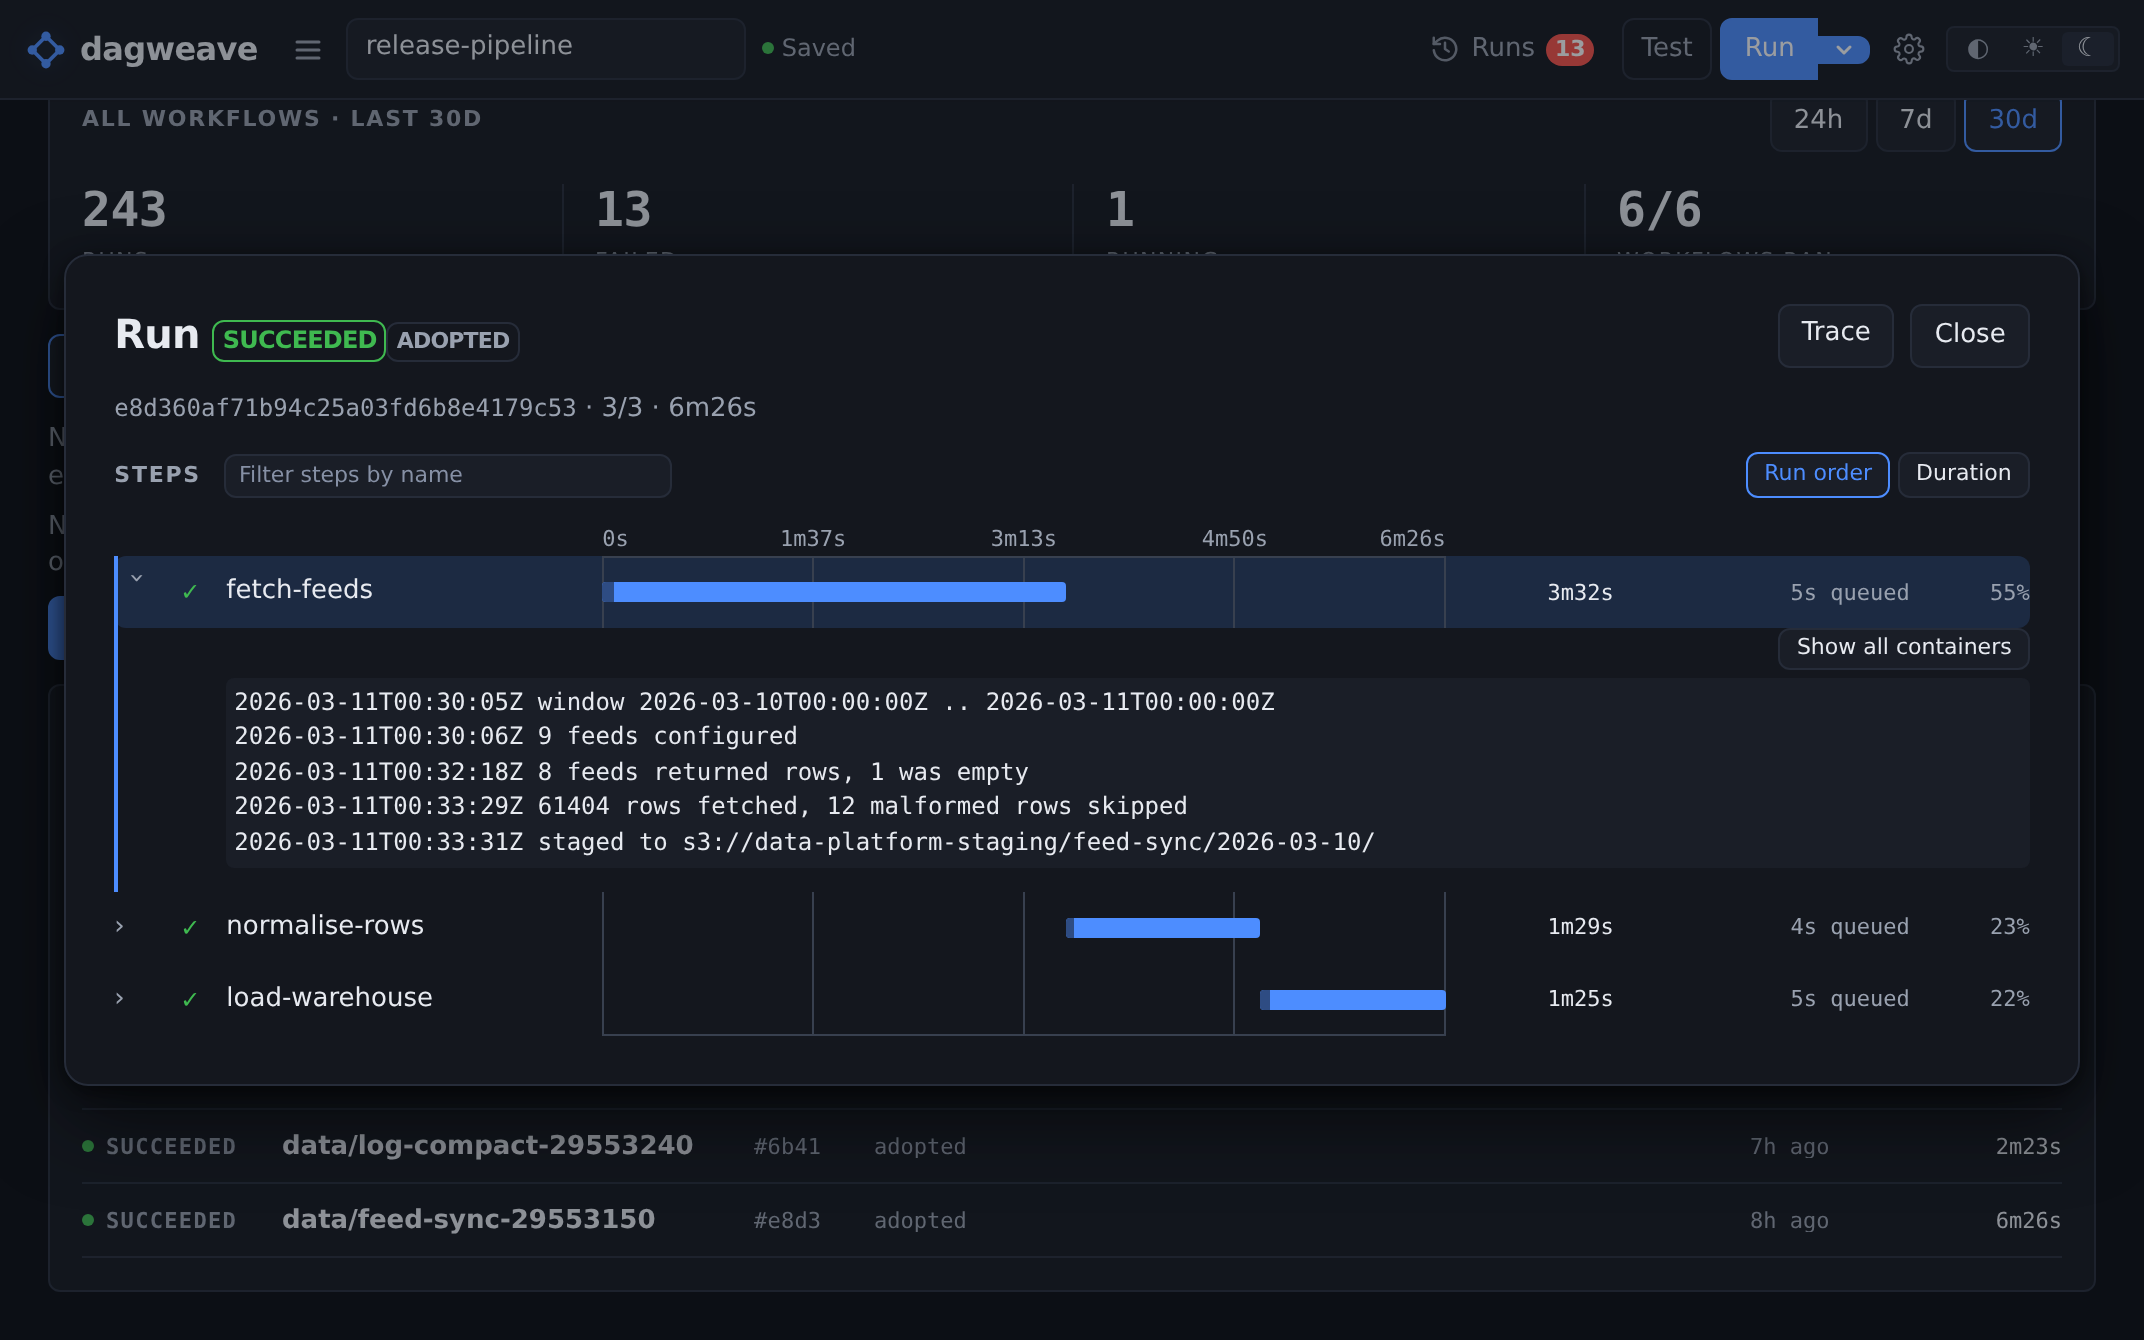Open the hamburger menu next to dagweave
This screenshot has width=2144, height=1340.
(308, 49)
